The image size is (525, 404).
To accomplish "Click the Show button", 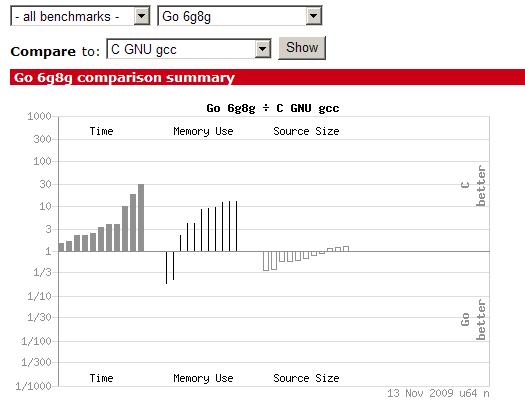I will 302,48.
